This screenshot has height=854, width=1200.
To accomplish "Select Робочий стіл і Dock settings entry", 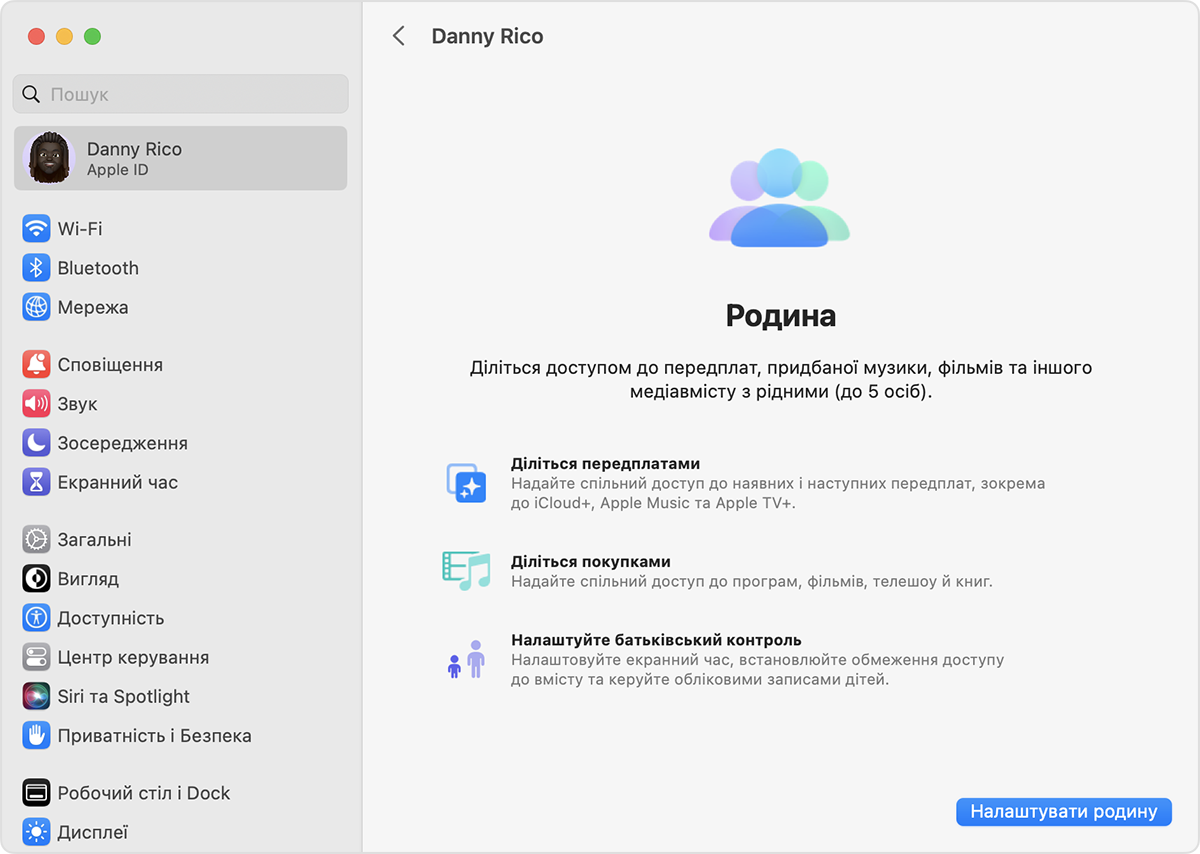I will [36, 792].
